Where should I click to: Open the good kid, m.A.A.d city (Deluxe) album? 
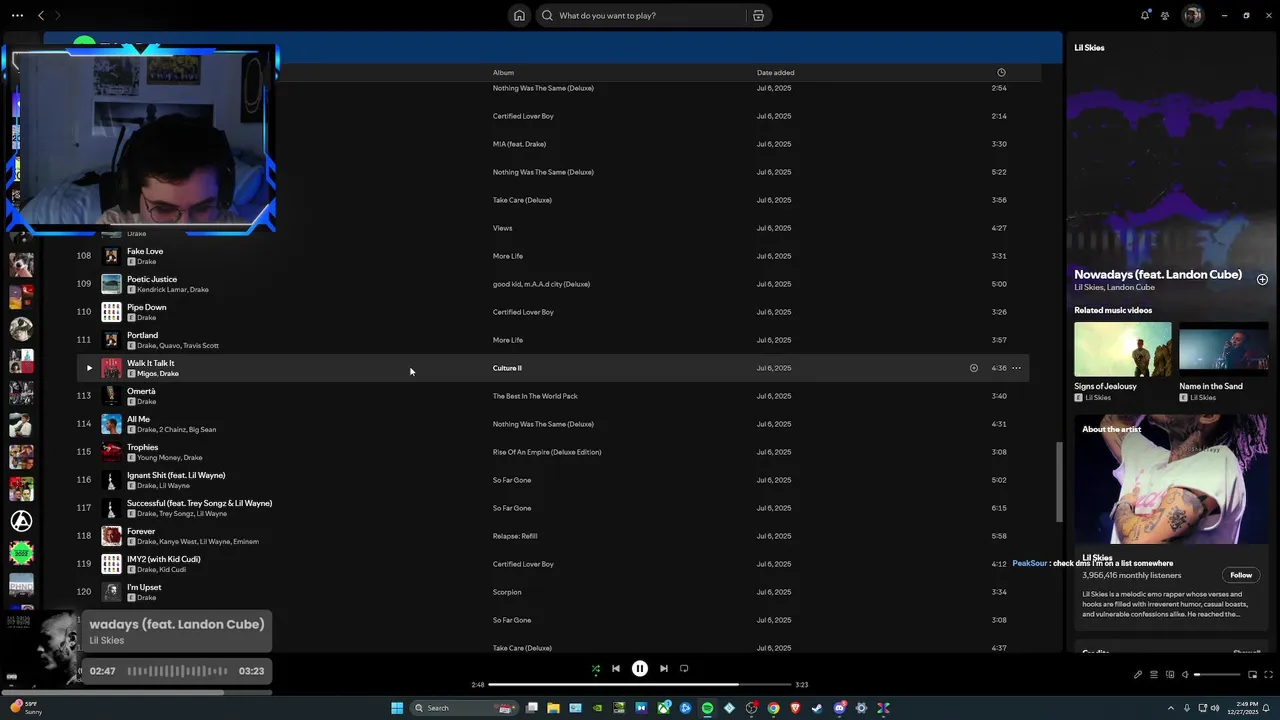pyautogui.click(x=541, y=284)
